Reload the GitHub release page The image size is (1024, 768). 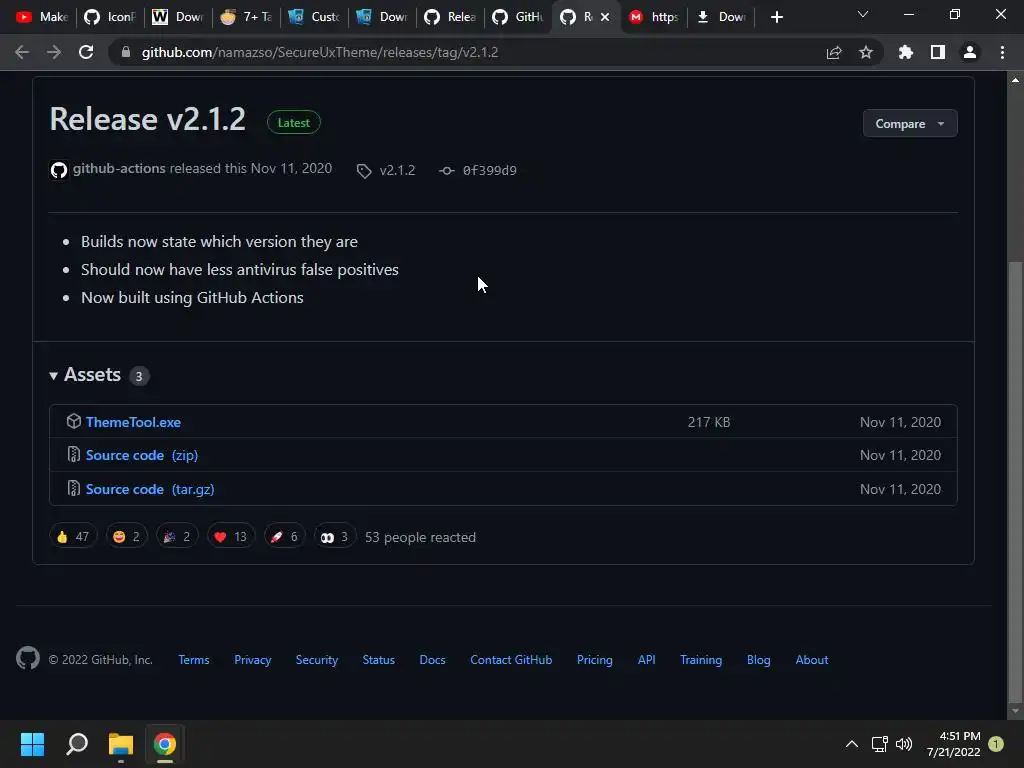(86, 52)
